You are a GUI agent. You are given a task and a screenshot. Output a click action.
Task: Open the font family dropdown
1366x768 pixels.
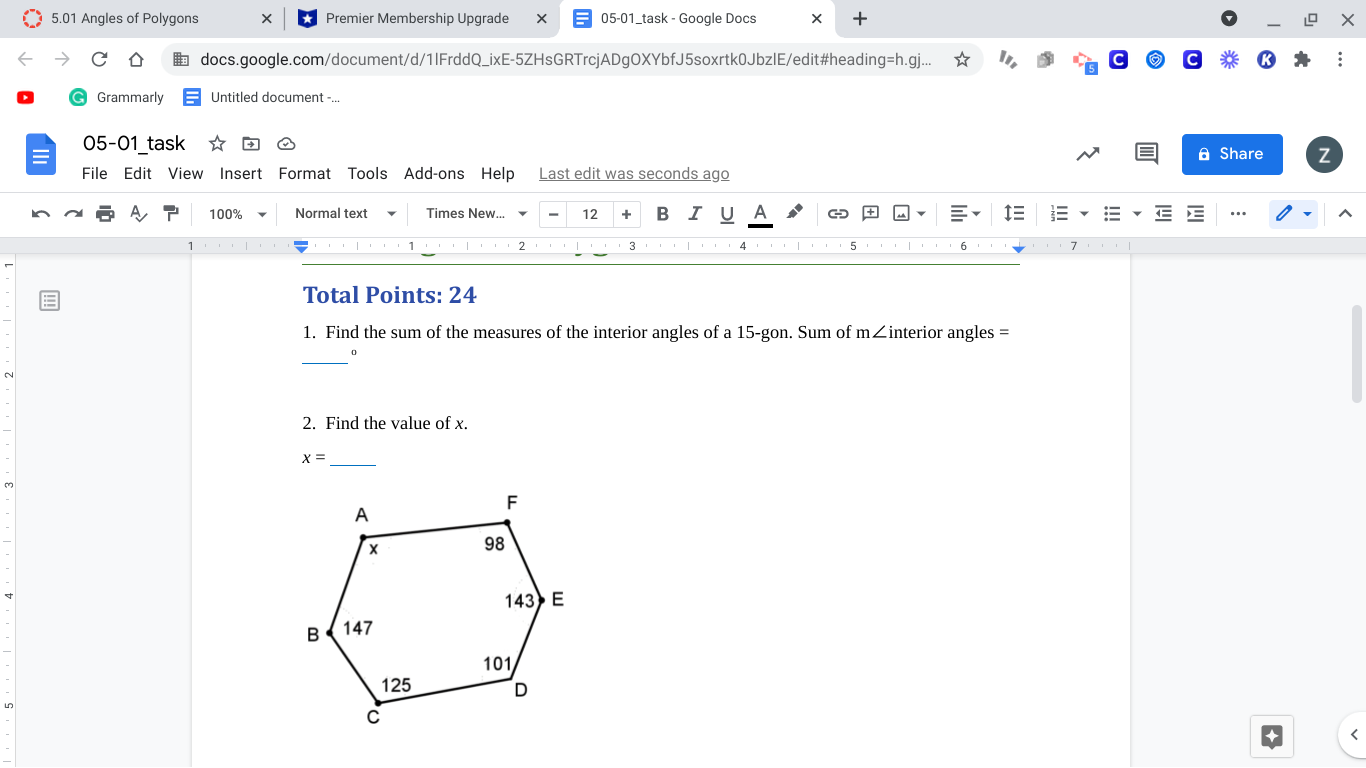point(473,213)
